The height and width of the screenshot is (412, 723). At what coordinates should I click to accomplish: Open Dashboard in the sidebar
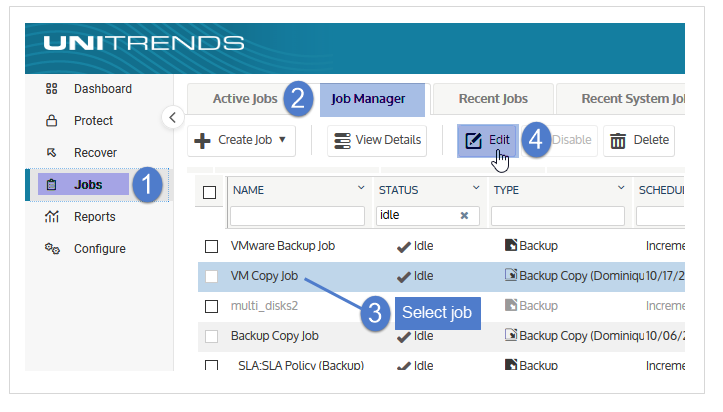(103, 88)
